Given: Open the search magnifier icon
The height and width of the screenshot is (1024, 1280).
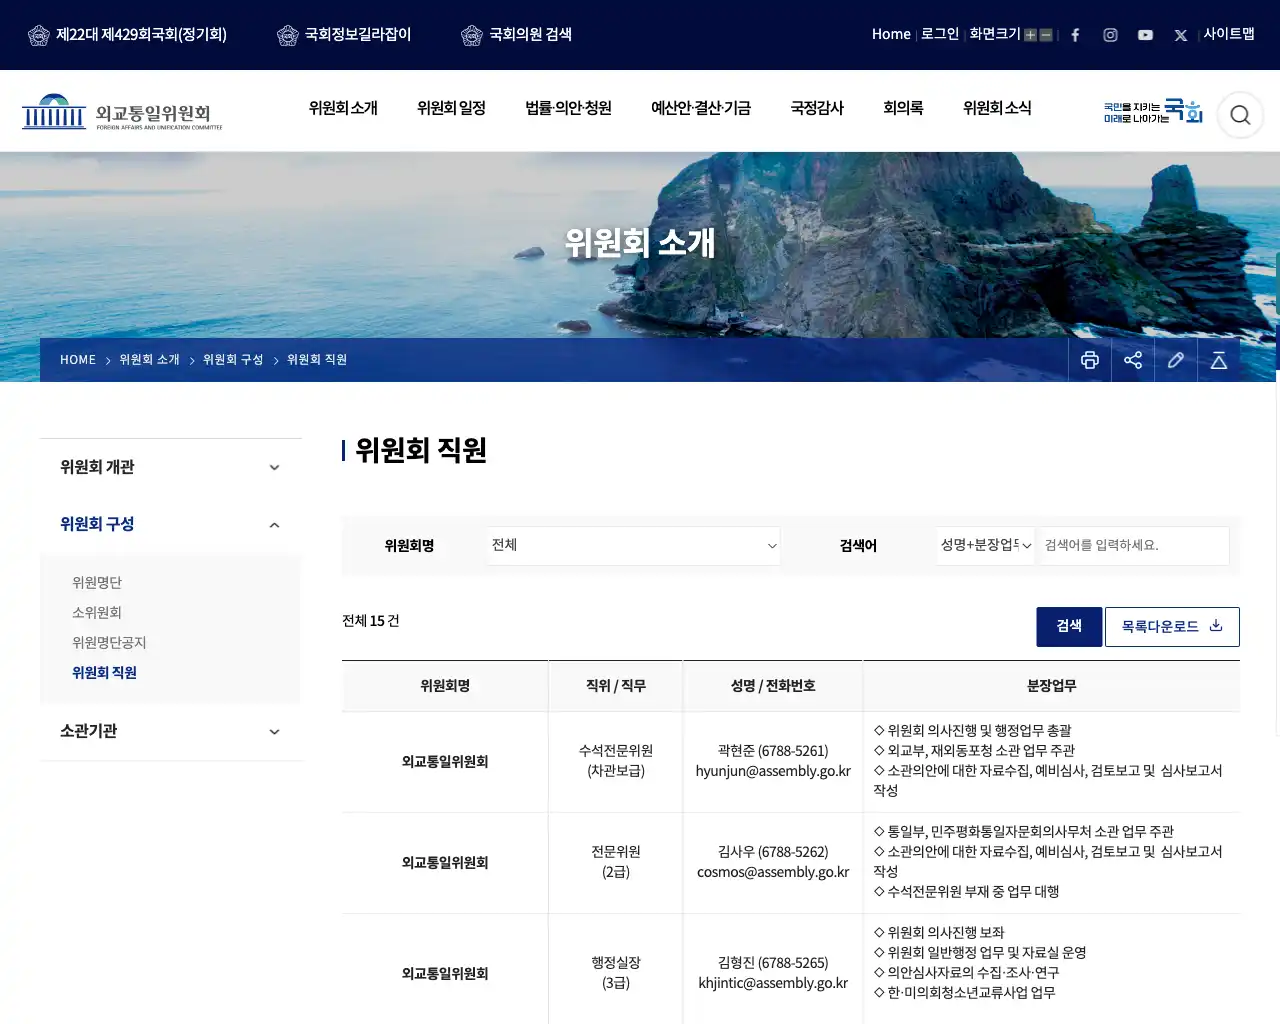Looking at the screenshot, I should click(x=1240, y=115).
